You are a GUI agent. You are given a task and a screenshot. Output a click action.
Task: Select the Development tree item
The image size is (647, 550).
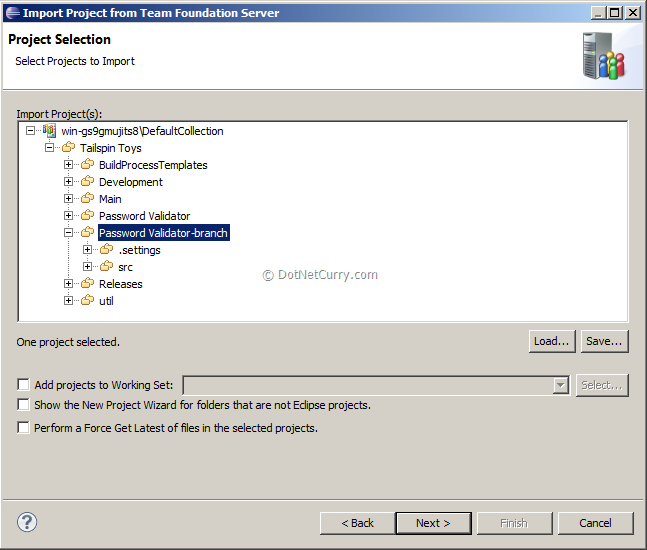[x=131, y=182]
